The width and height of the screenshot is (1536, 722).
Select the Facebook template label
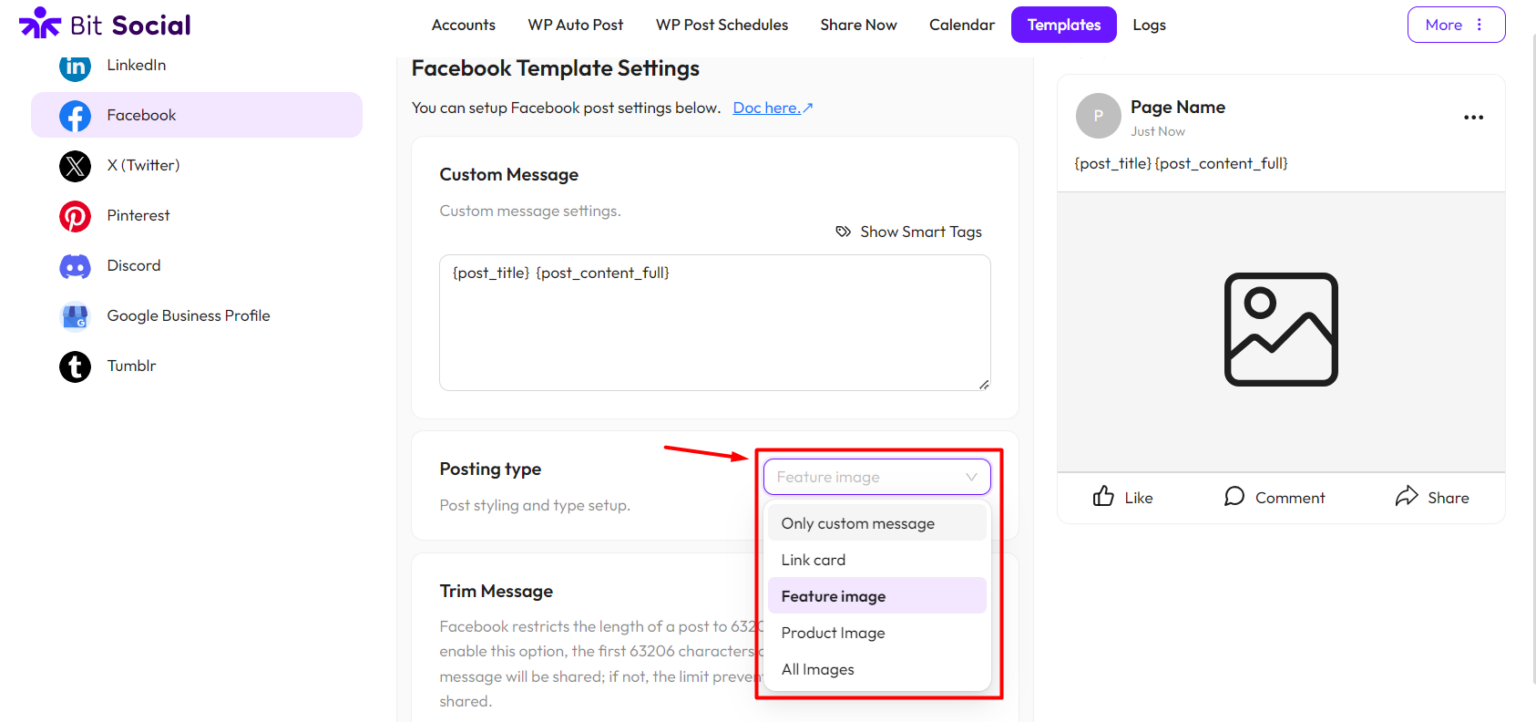click(141, 115)
